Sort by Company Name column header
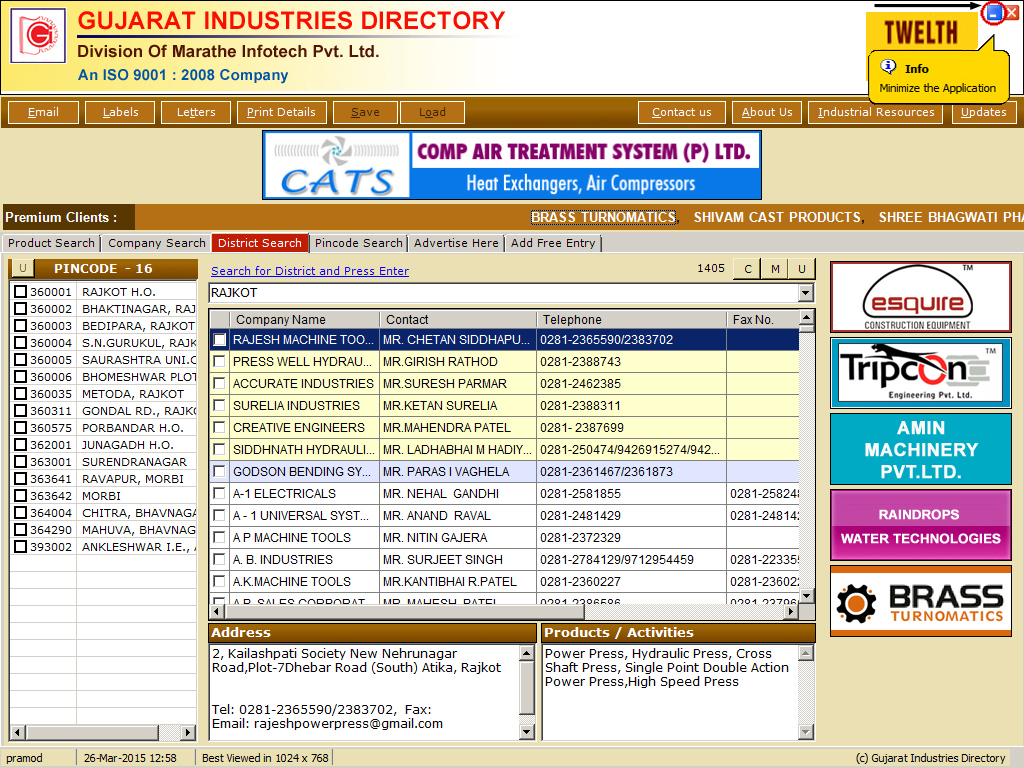The image size is (1024, 768). point(304,319)
